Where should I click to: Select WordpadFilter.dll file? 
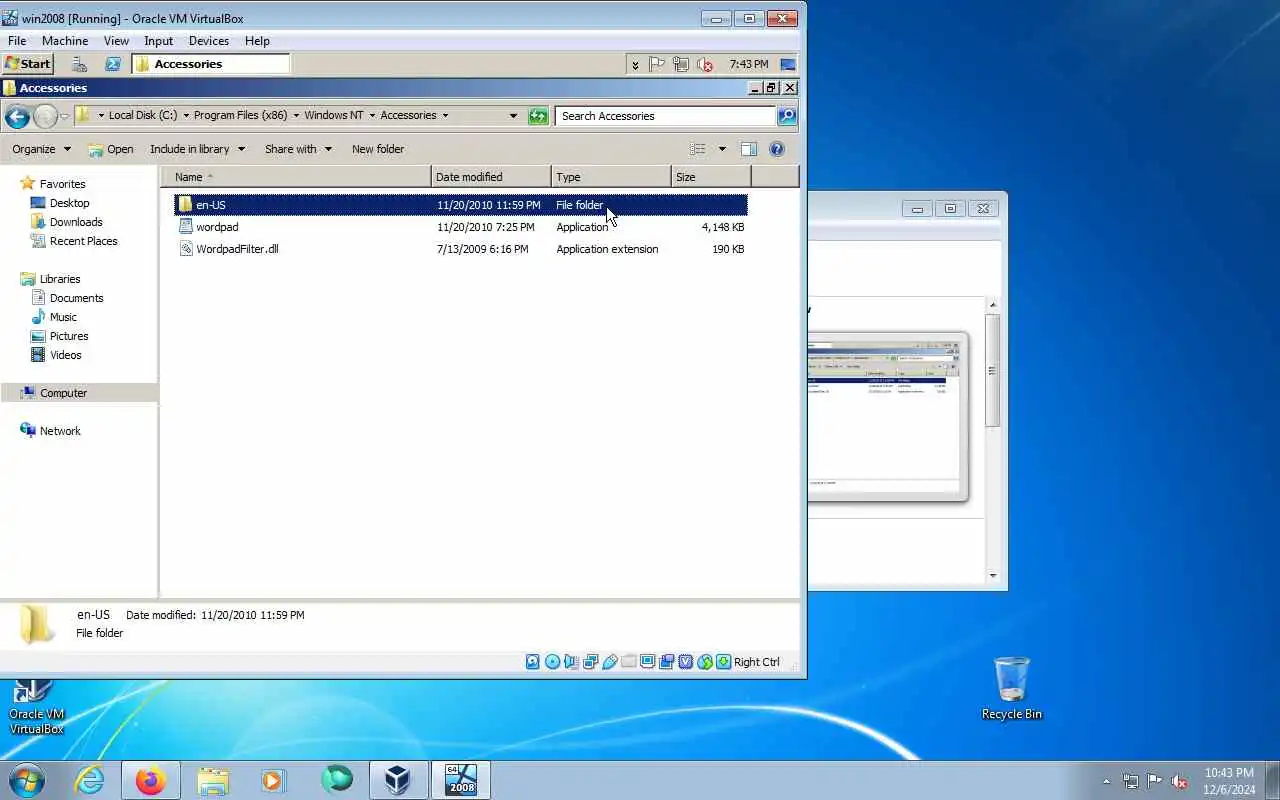point(461,249)
